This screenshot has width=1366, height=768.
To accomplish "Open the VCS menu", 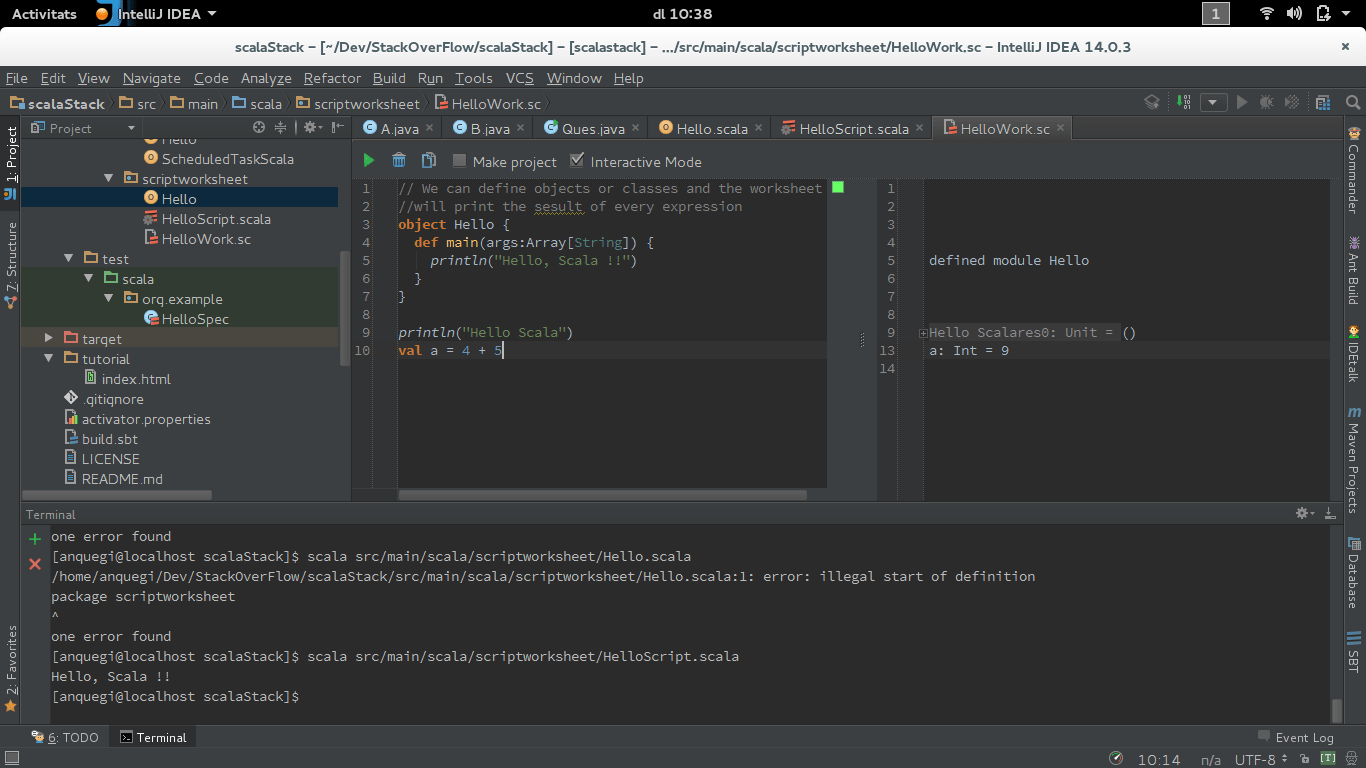I will [520, 78].
